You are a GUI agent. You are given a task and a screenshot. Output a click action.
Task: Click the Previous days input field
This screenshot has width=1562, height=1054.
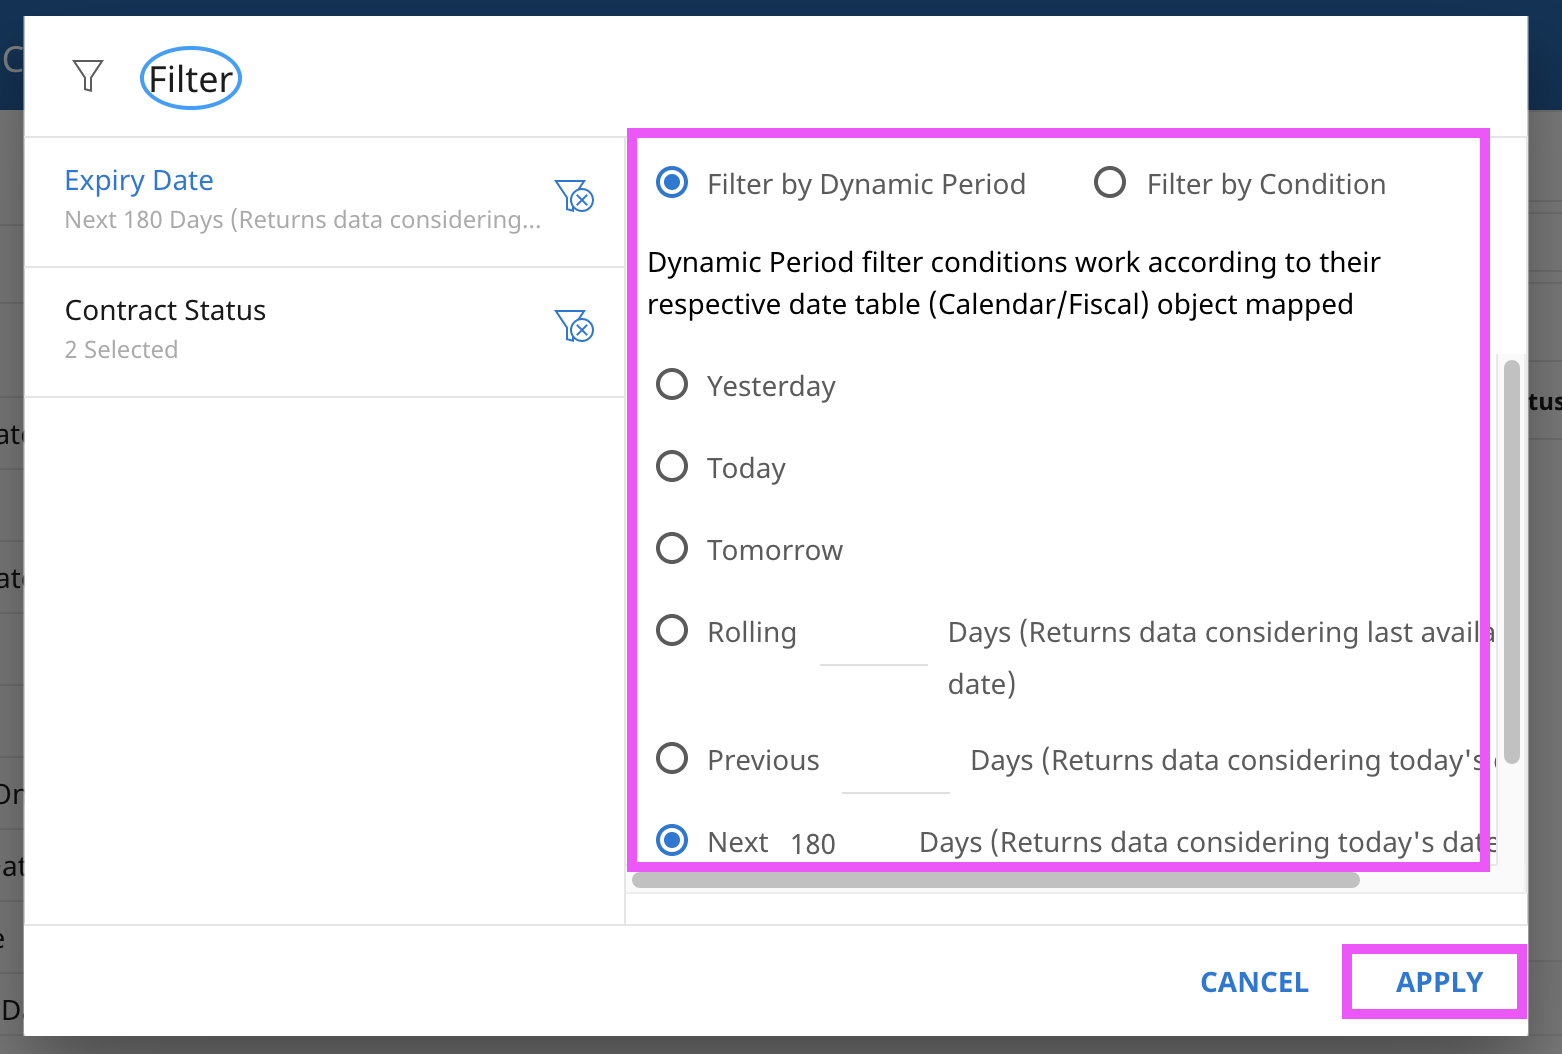tap(895, 768)
